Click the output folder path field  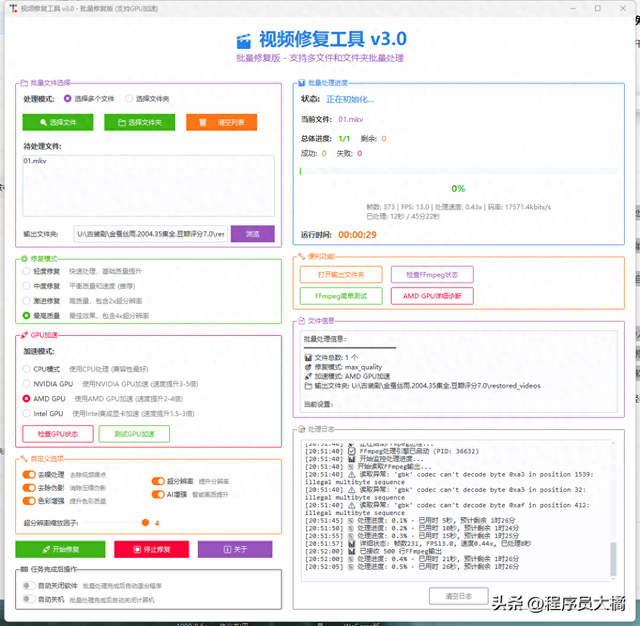[151, 234]
